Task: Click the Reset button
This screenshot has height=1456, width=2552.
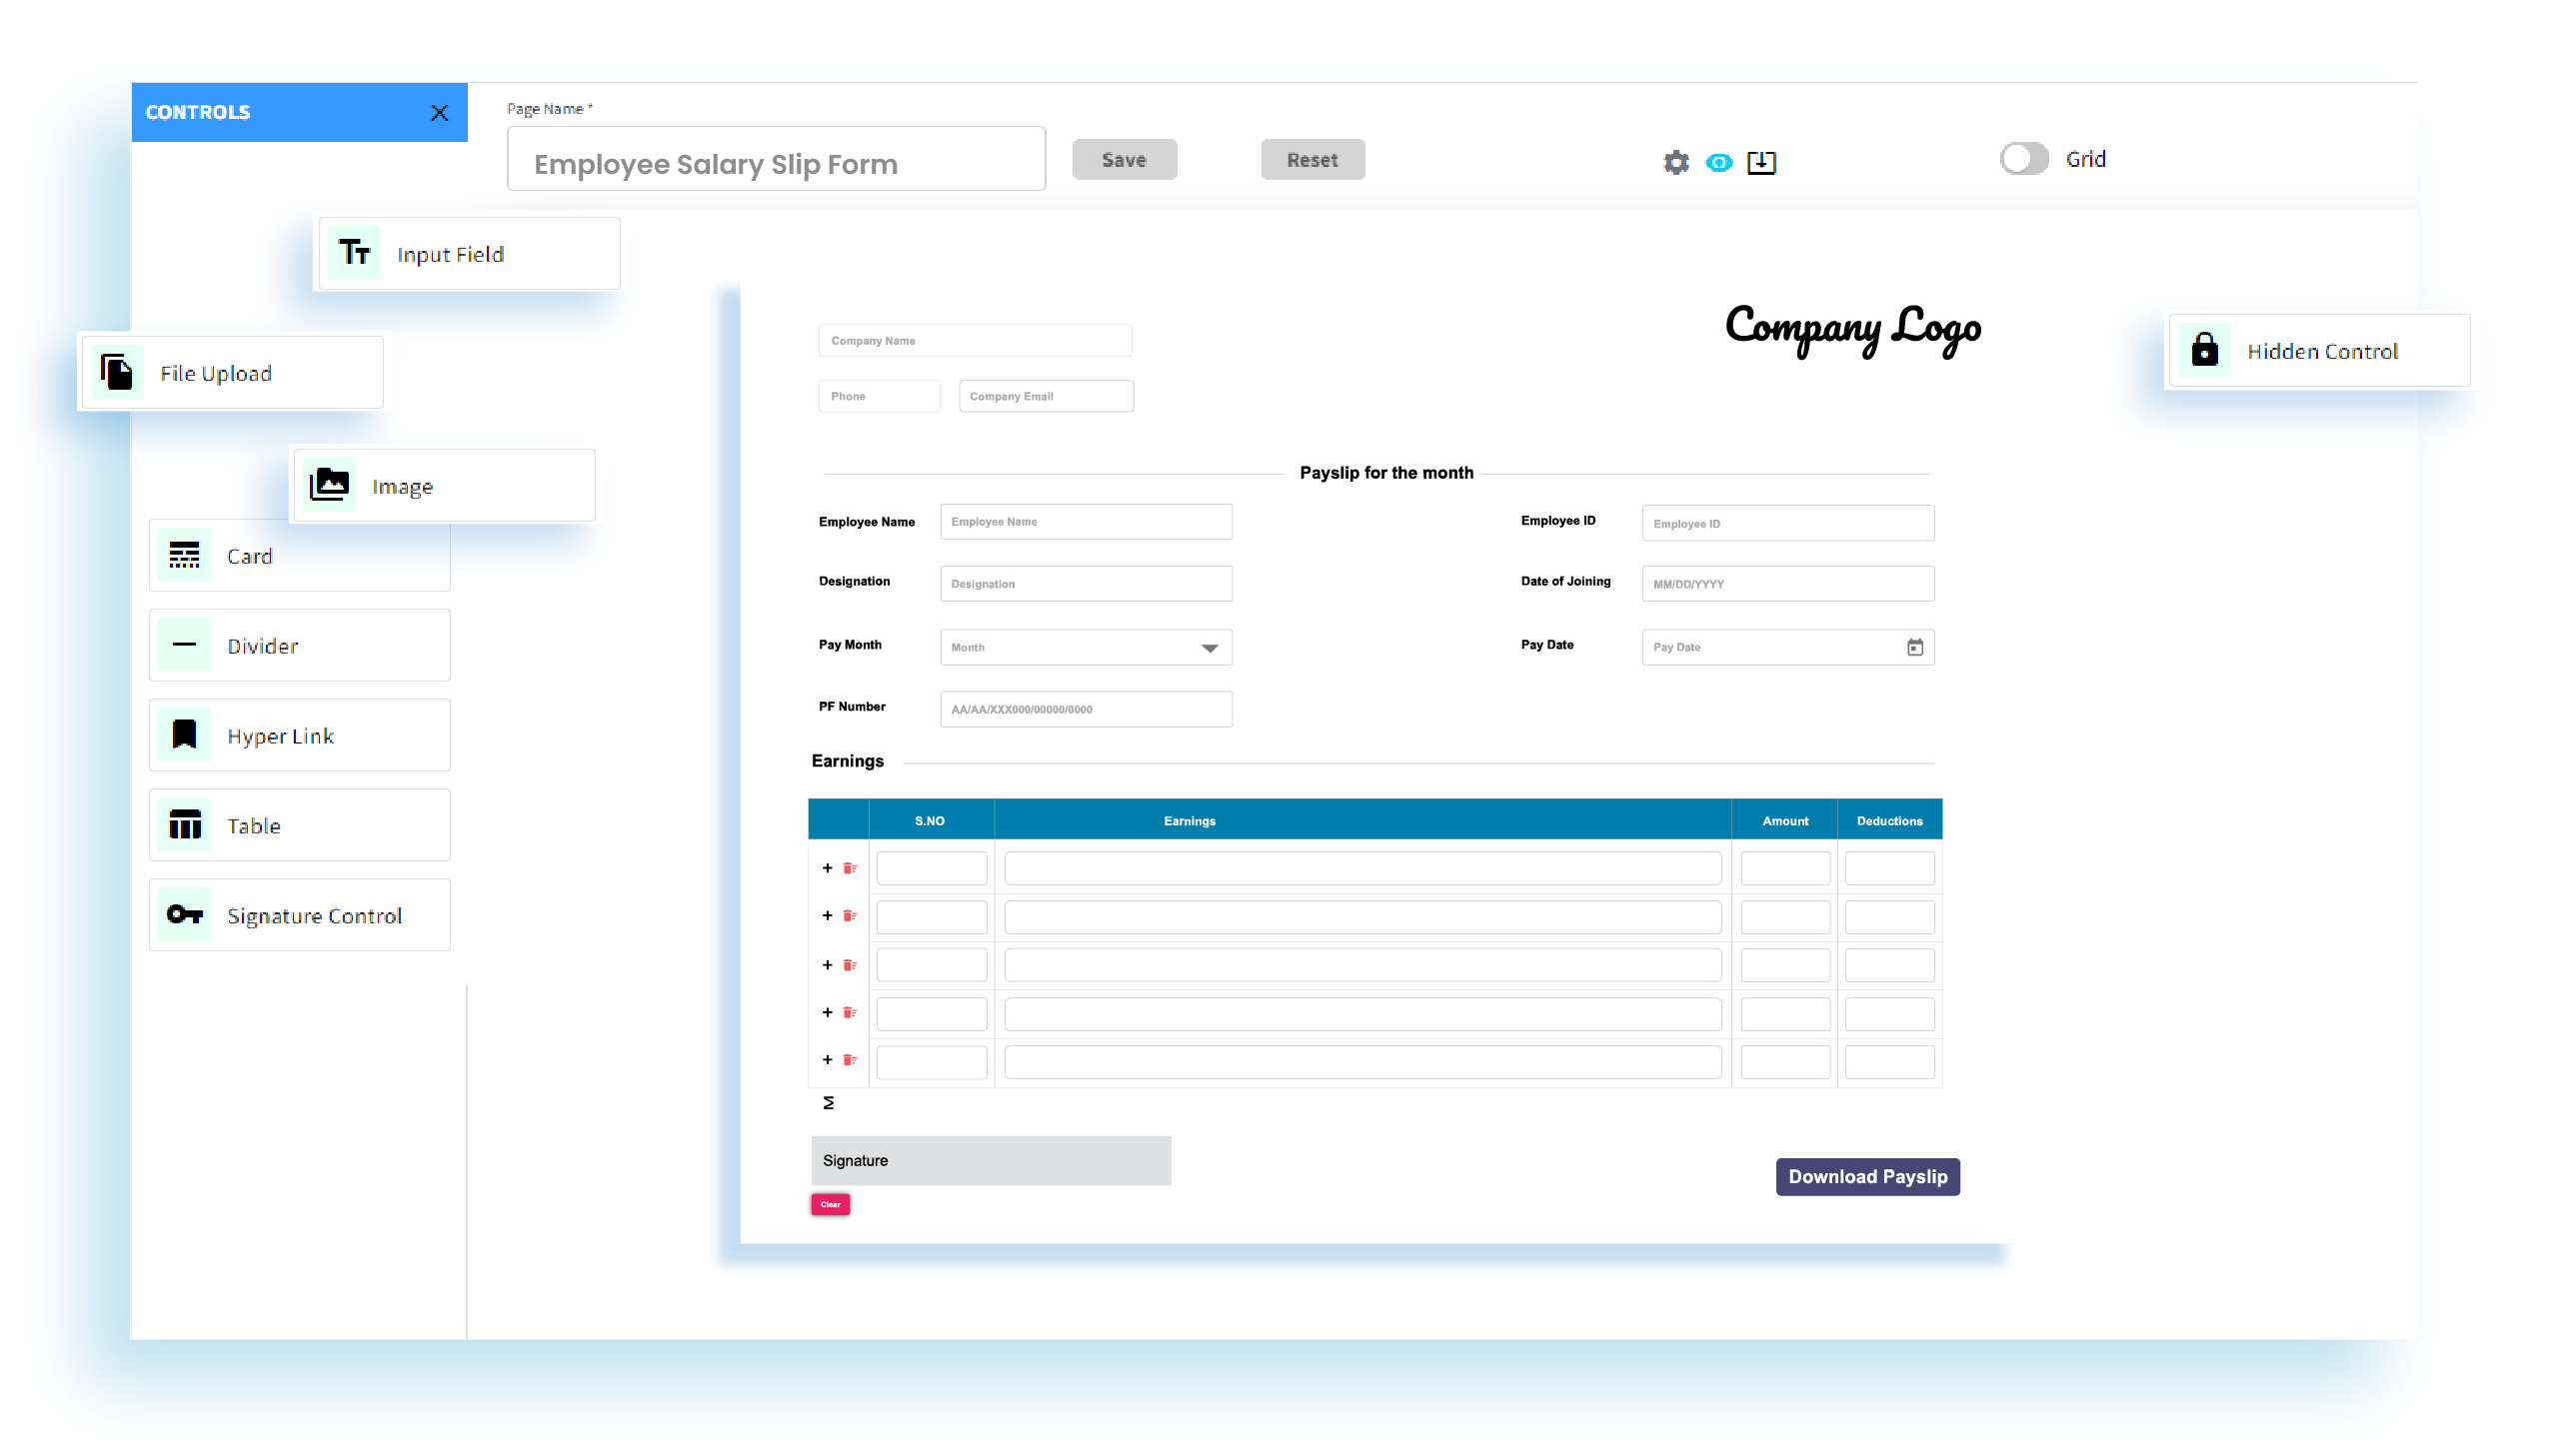Action: (x=1312, y=158)
